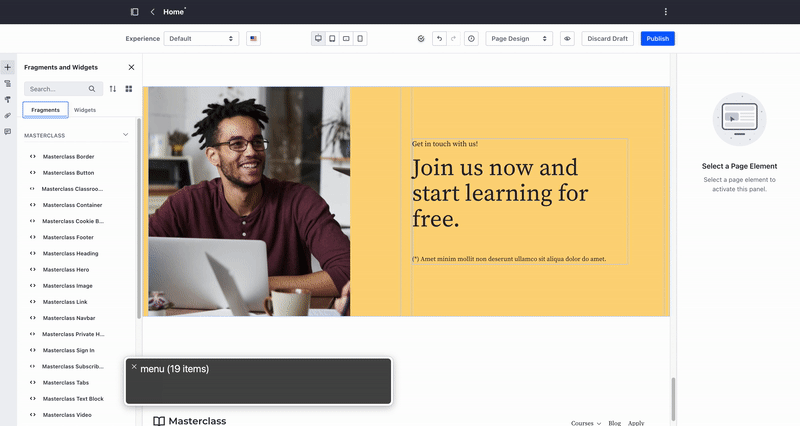Open the Page Content link icon
This screenshot has height=426, width=800.
tap(8, 116)
